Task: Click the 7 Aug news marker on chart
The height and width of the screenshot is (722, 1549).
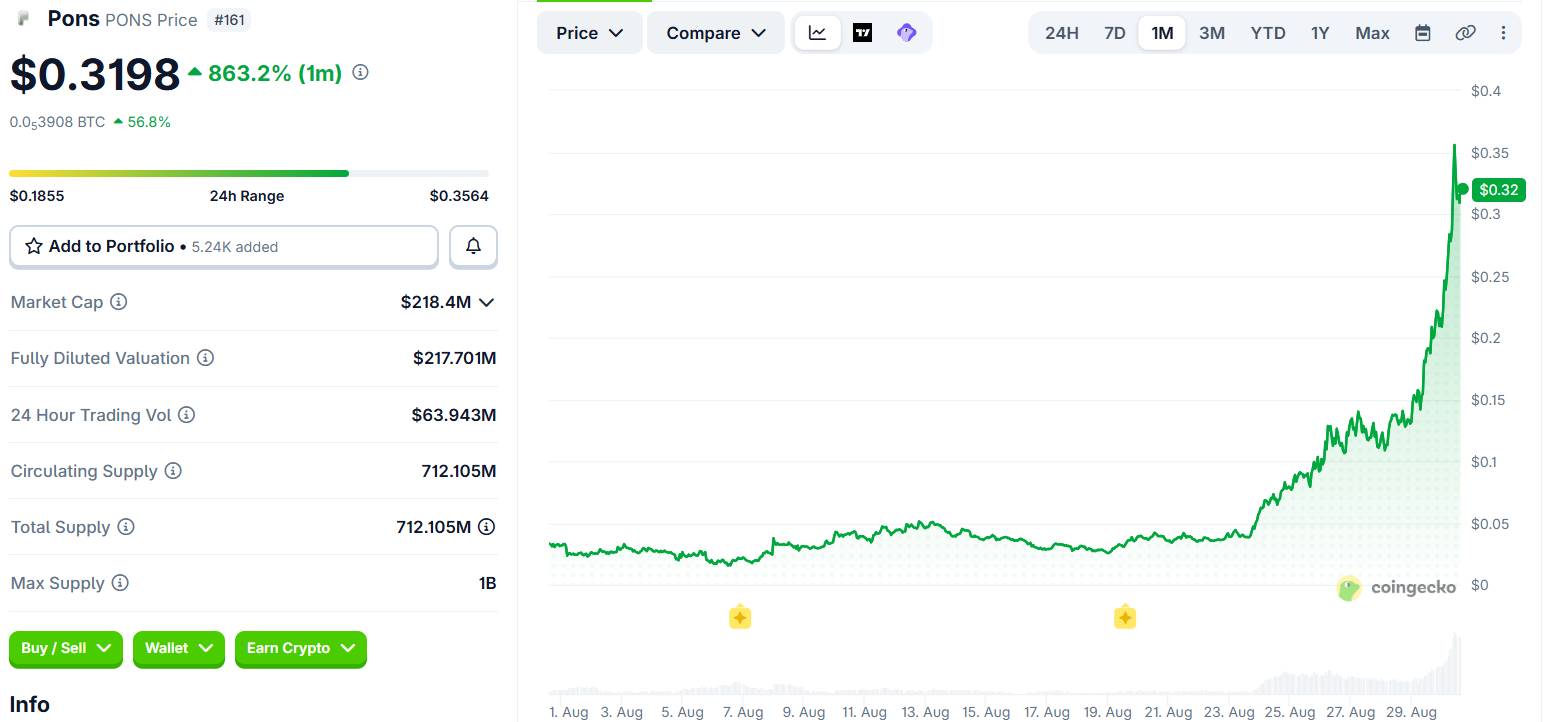Action: coord(739,617)
